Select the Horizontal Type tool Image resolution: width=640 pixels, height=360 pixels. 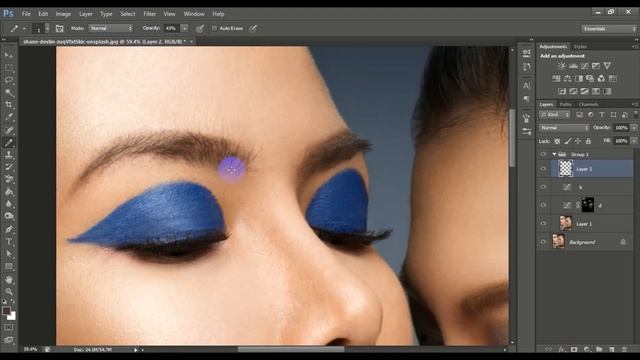(9, 242)
